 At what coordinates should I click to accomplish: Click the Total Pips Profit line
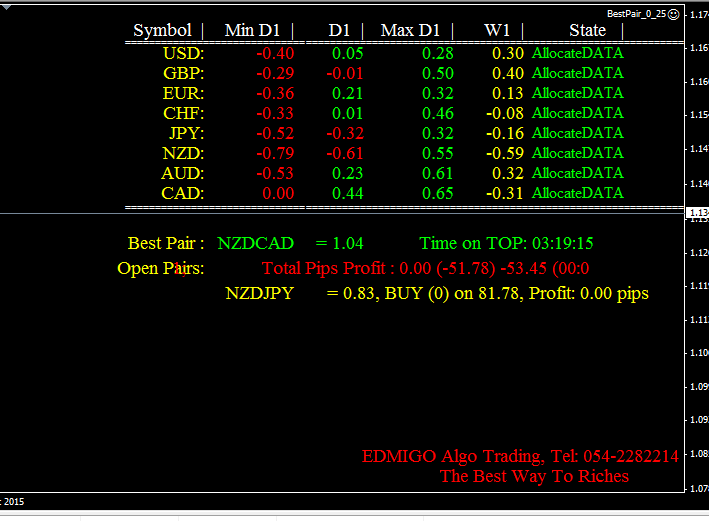[425, 268]
